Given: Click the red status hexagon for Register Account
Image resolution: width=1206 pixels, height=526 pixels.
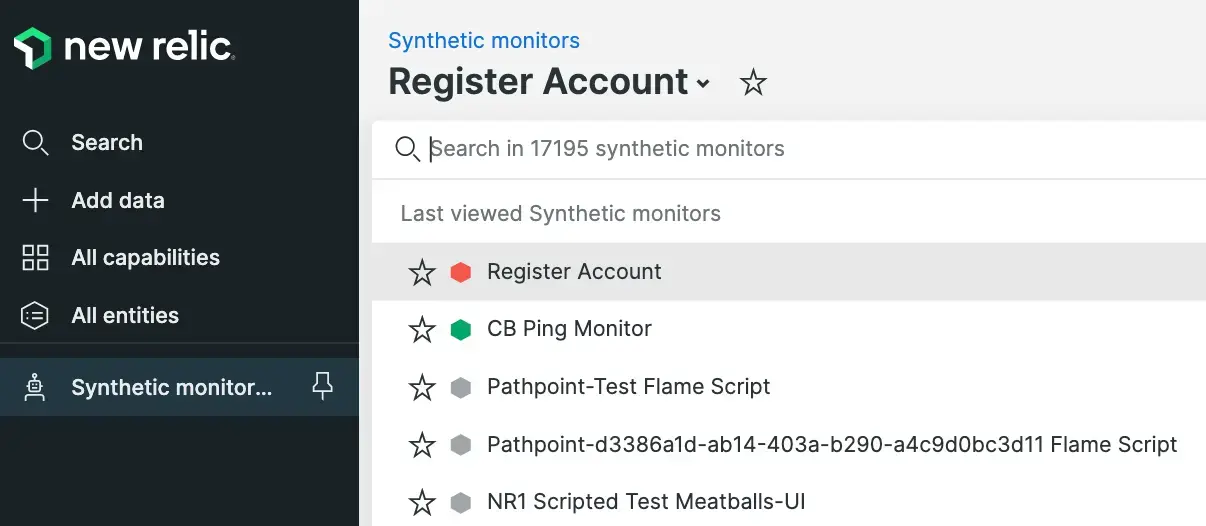Looking at the screenshot, I should click(x=460, y=272).
